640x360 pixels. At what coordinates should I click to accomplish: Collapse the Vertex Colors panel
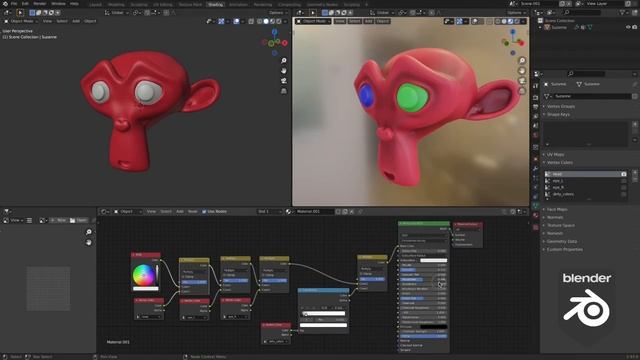click(559, 162)
